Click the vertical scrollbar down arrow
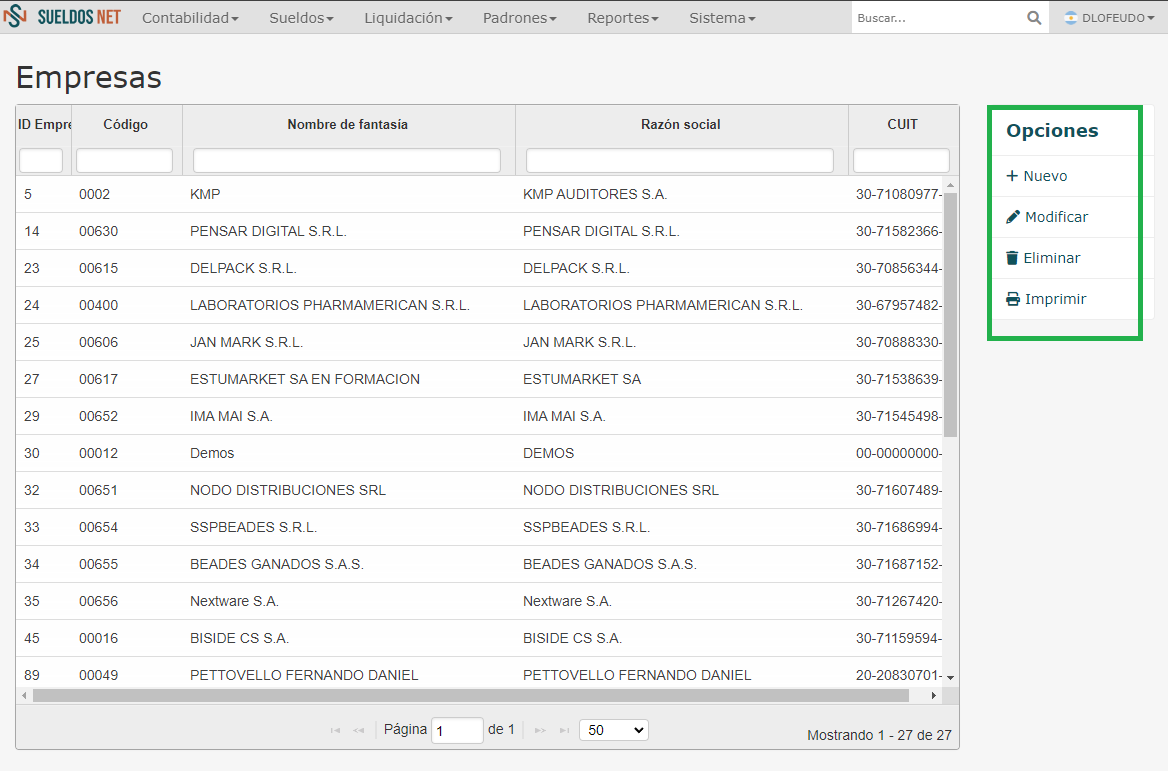Screen dimensions: 1168x771 950,678
